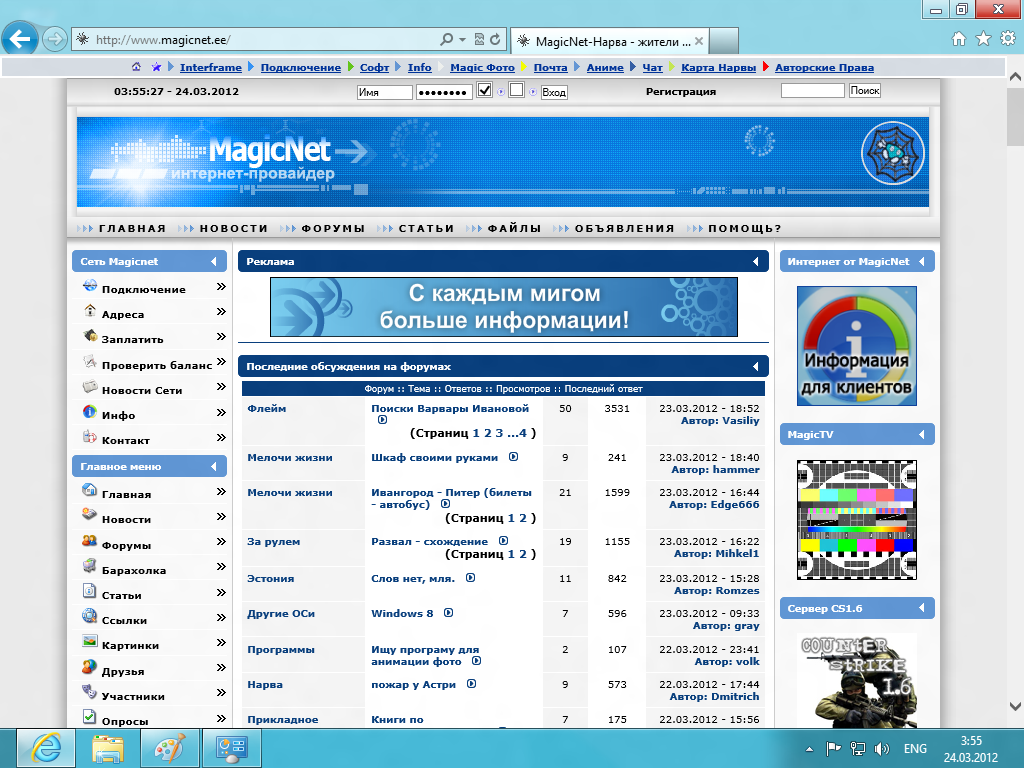Click the page scrollbar down arrow
This screenshot has height=768, width=1024.
(x=1015, y=706)
